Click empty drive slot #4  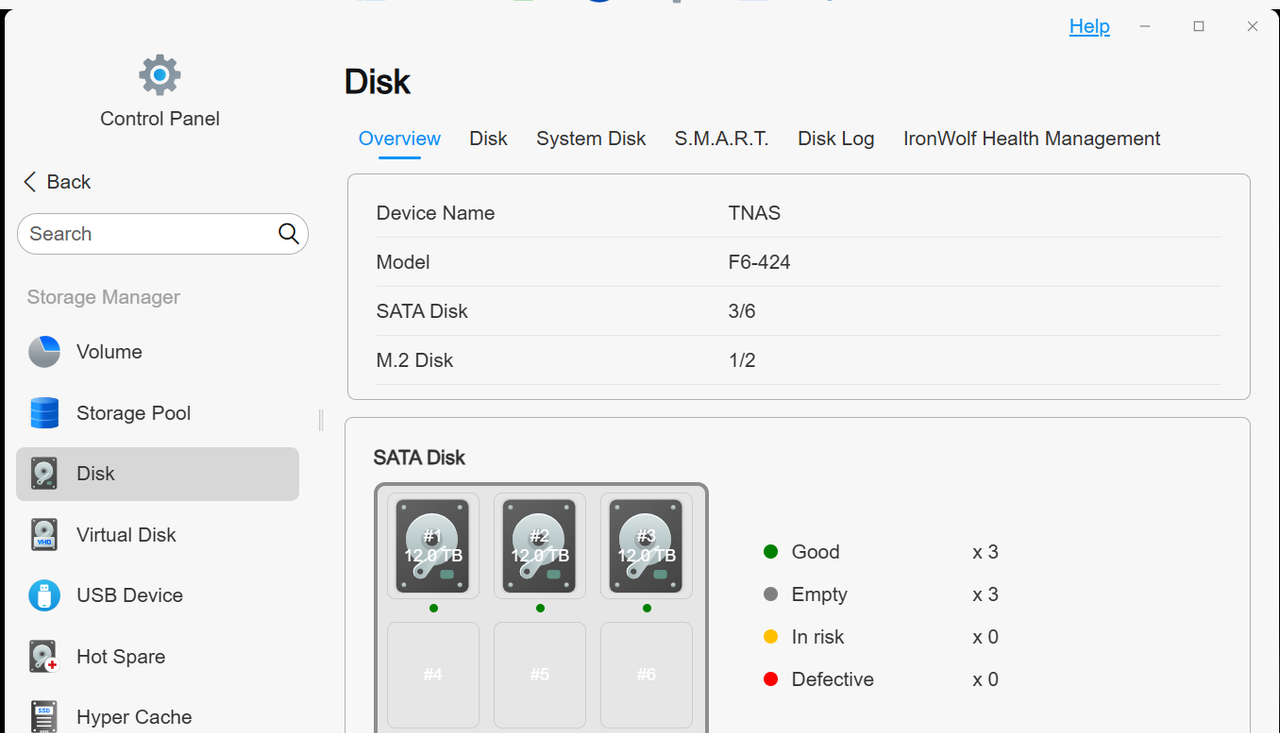click(433, 675)
